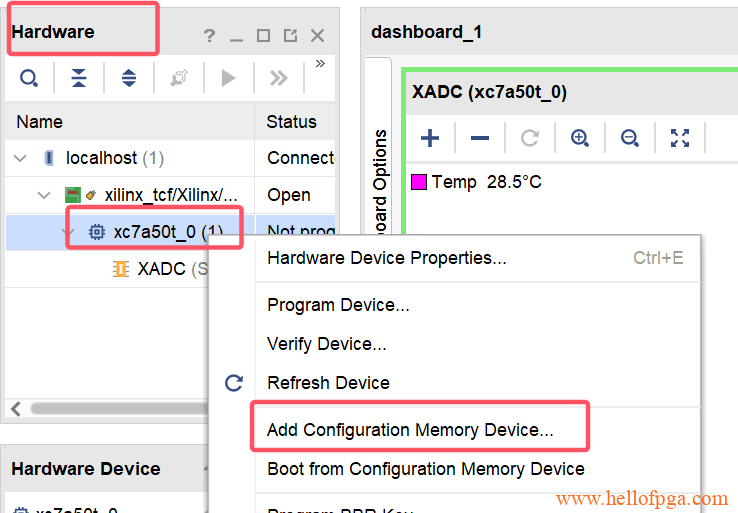Click the magenta Temp color swatch
The width and height of the screenshot is (738, 513).
click(x=419, y=182)
